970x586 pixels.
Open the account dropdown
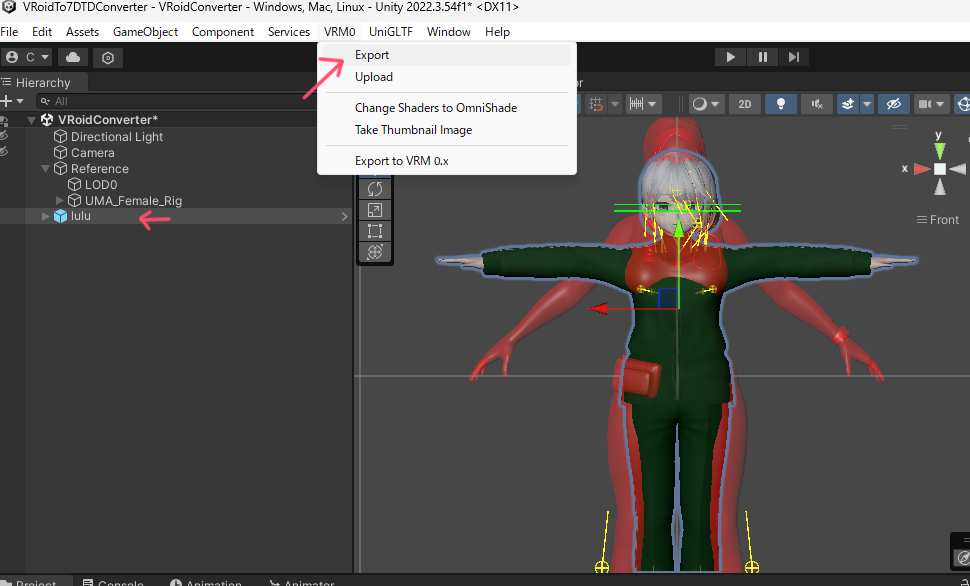click(x=26, y=58)
